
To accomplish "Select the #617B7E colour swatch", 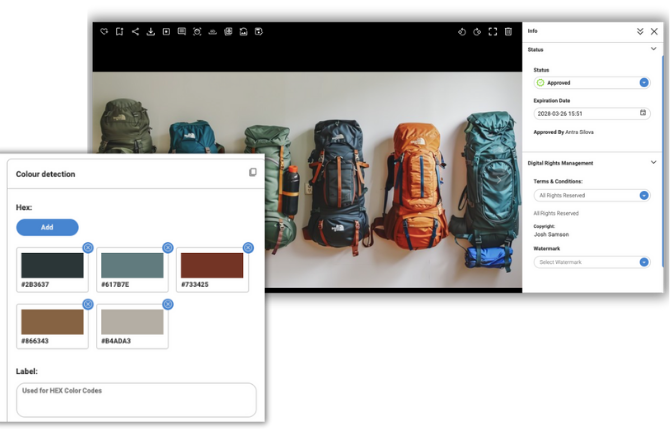I will [132, 266].
